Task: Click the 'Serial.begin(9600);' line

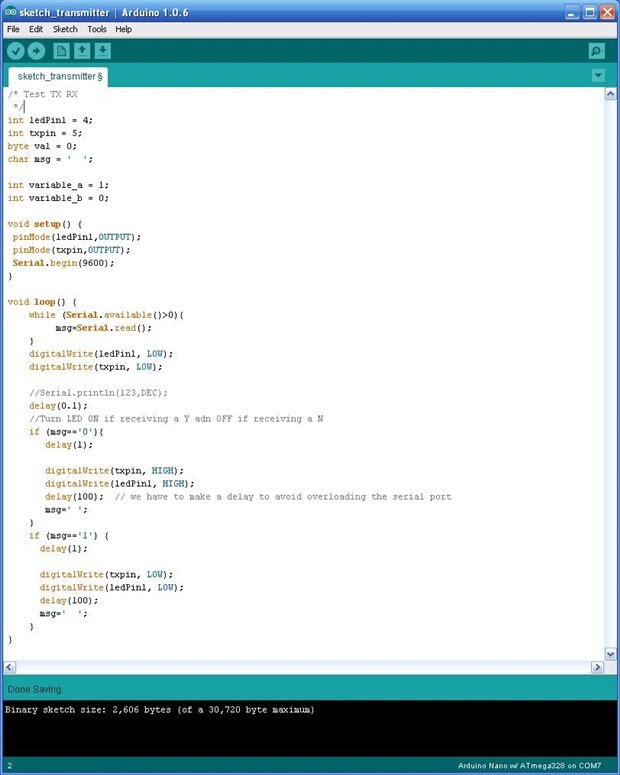Action: coord(63,263)
